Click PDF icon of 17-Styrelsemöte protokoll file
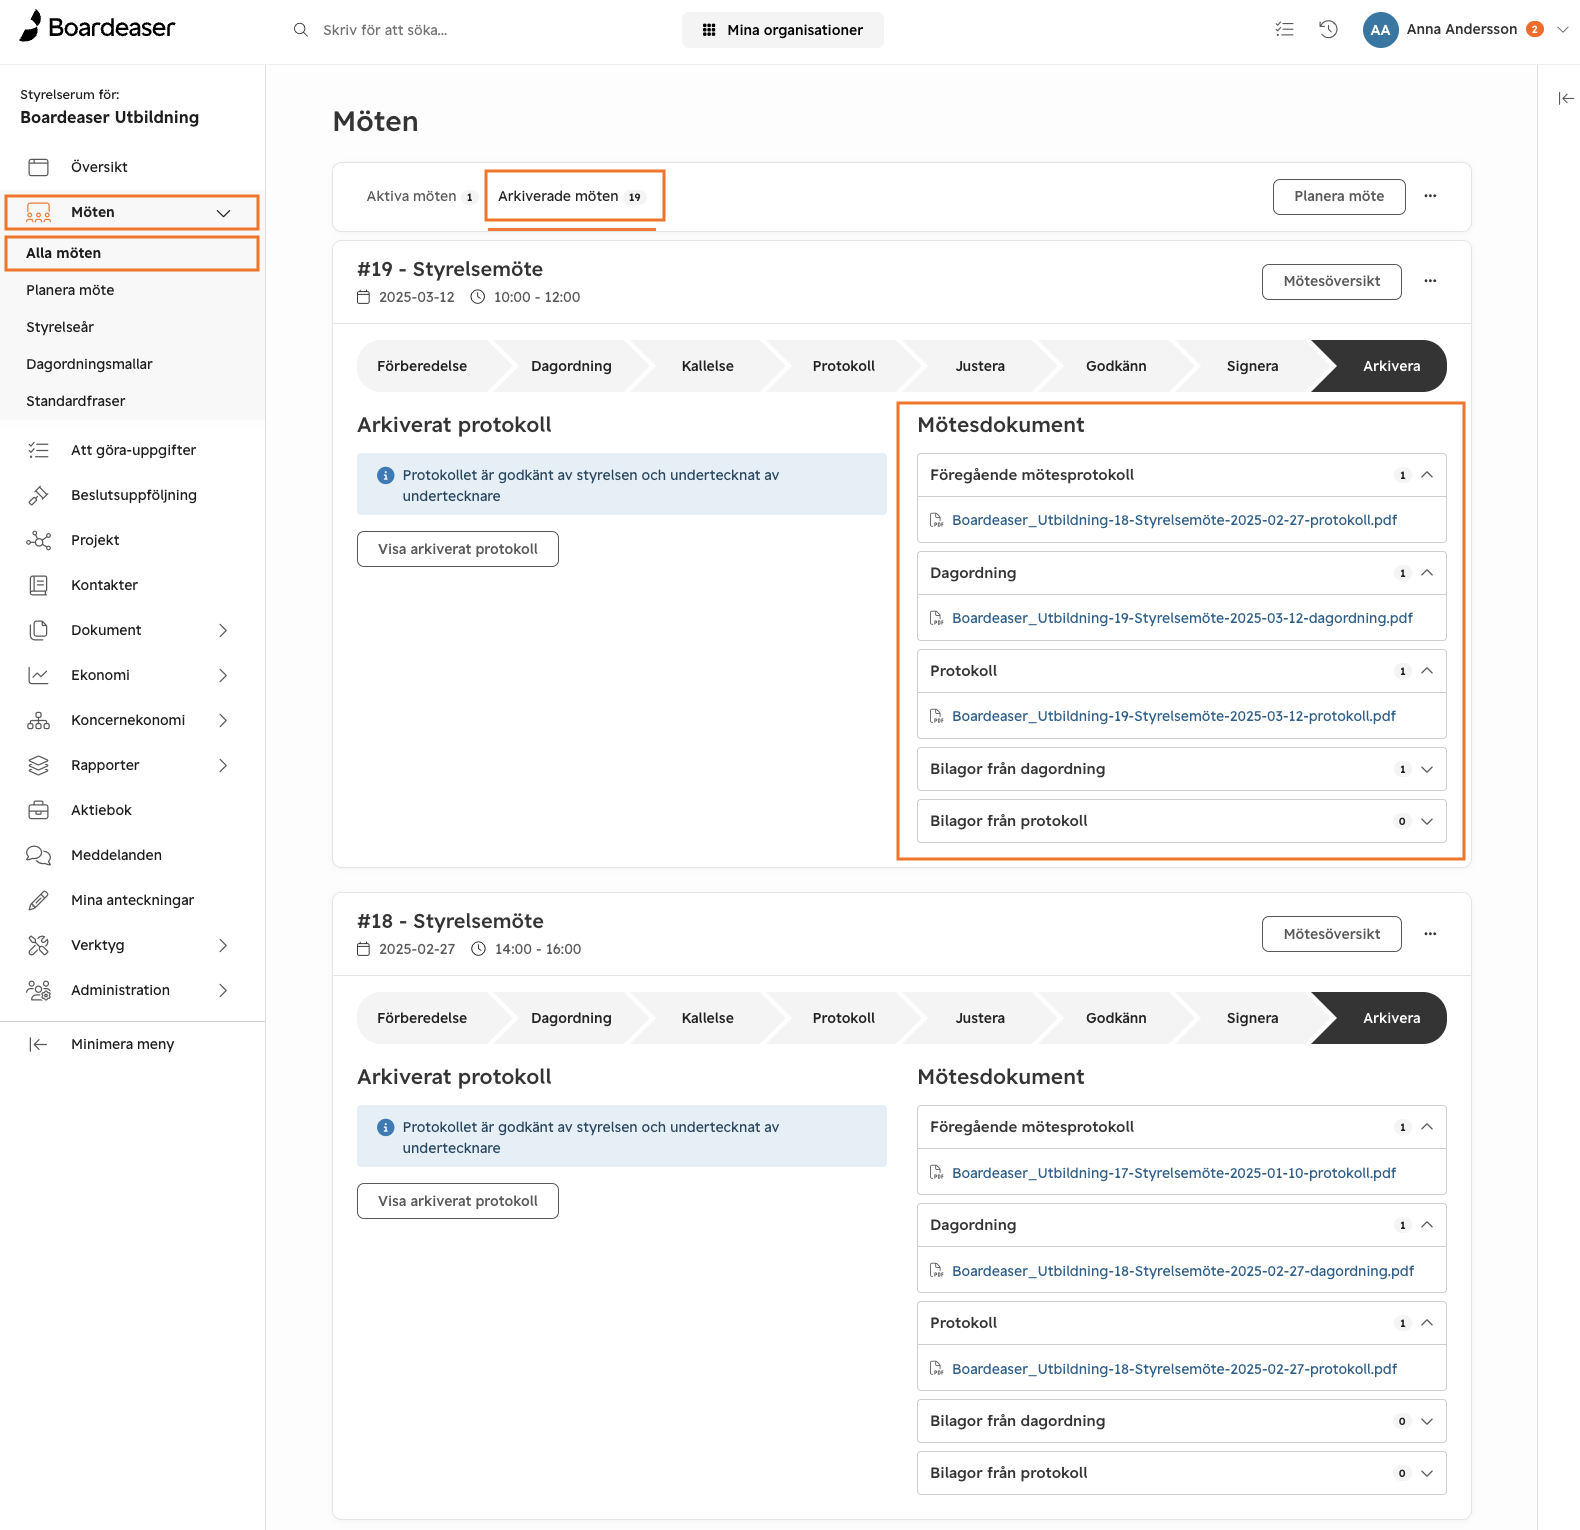 (x=936, y=1173)
